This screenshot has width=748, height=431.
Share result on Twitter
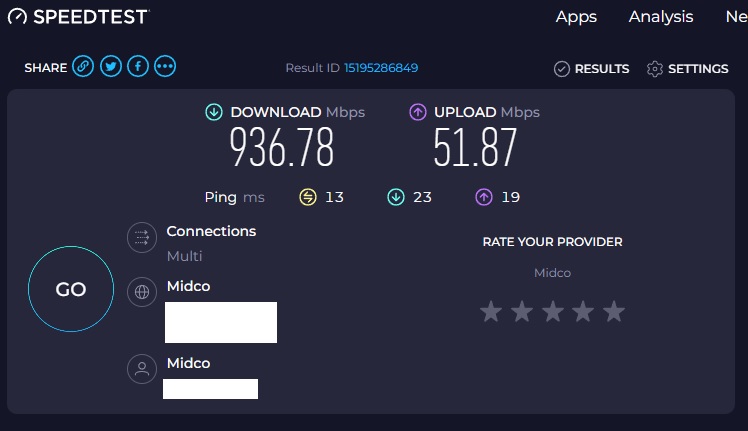pyautogui.click(x=111, y=66)
